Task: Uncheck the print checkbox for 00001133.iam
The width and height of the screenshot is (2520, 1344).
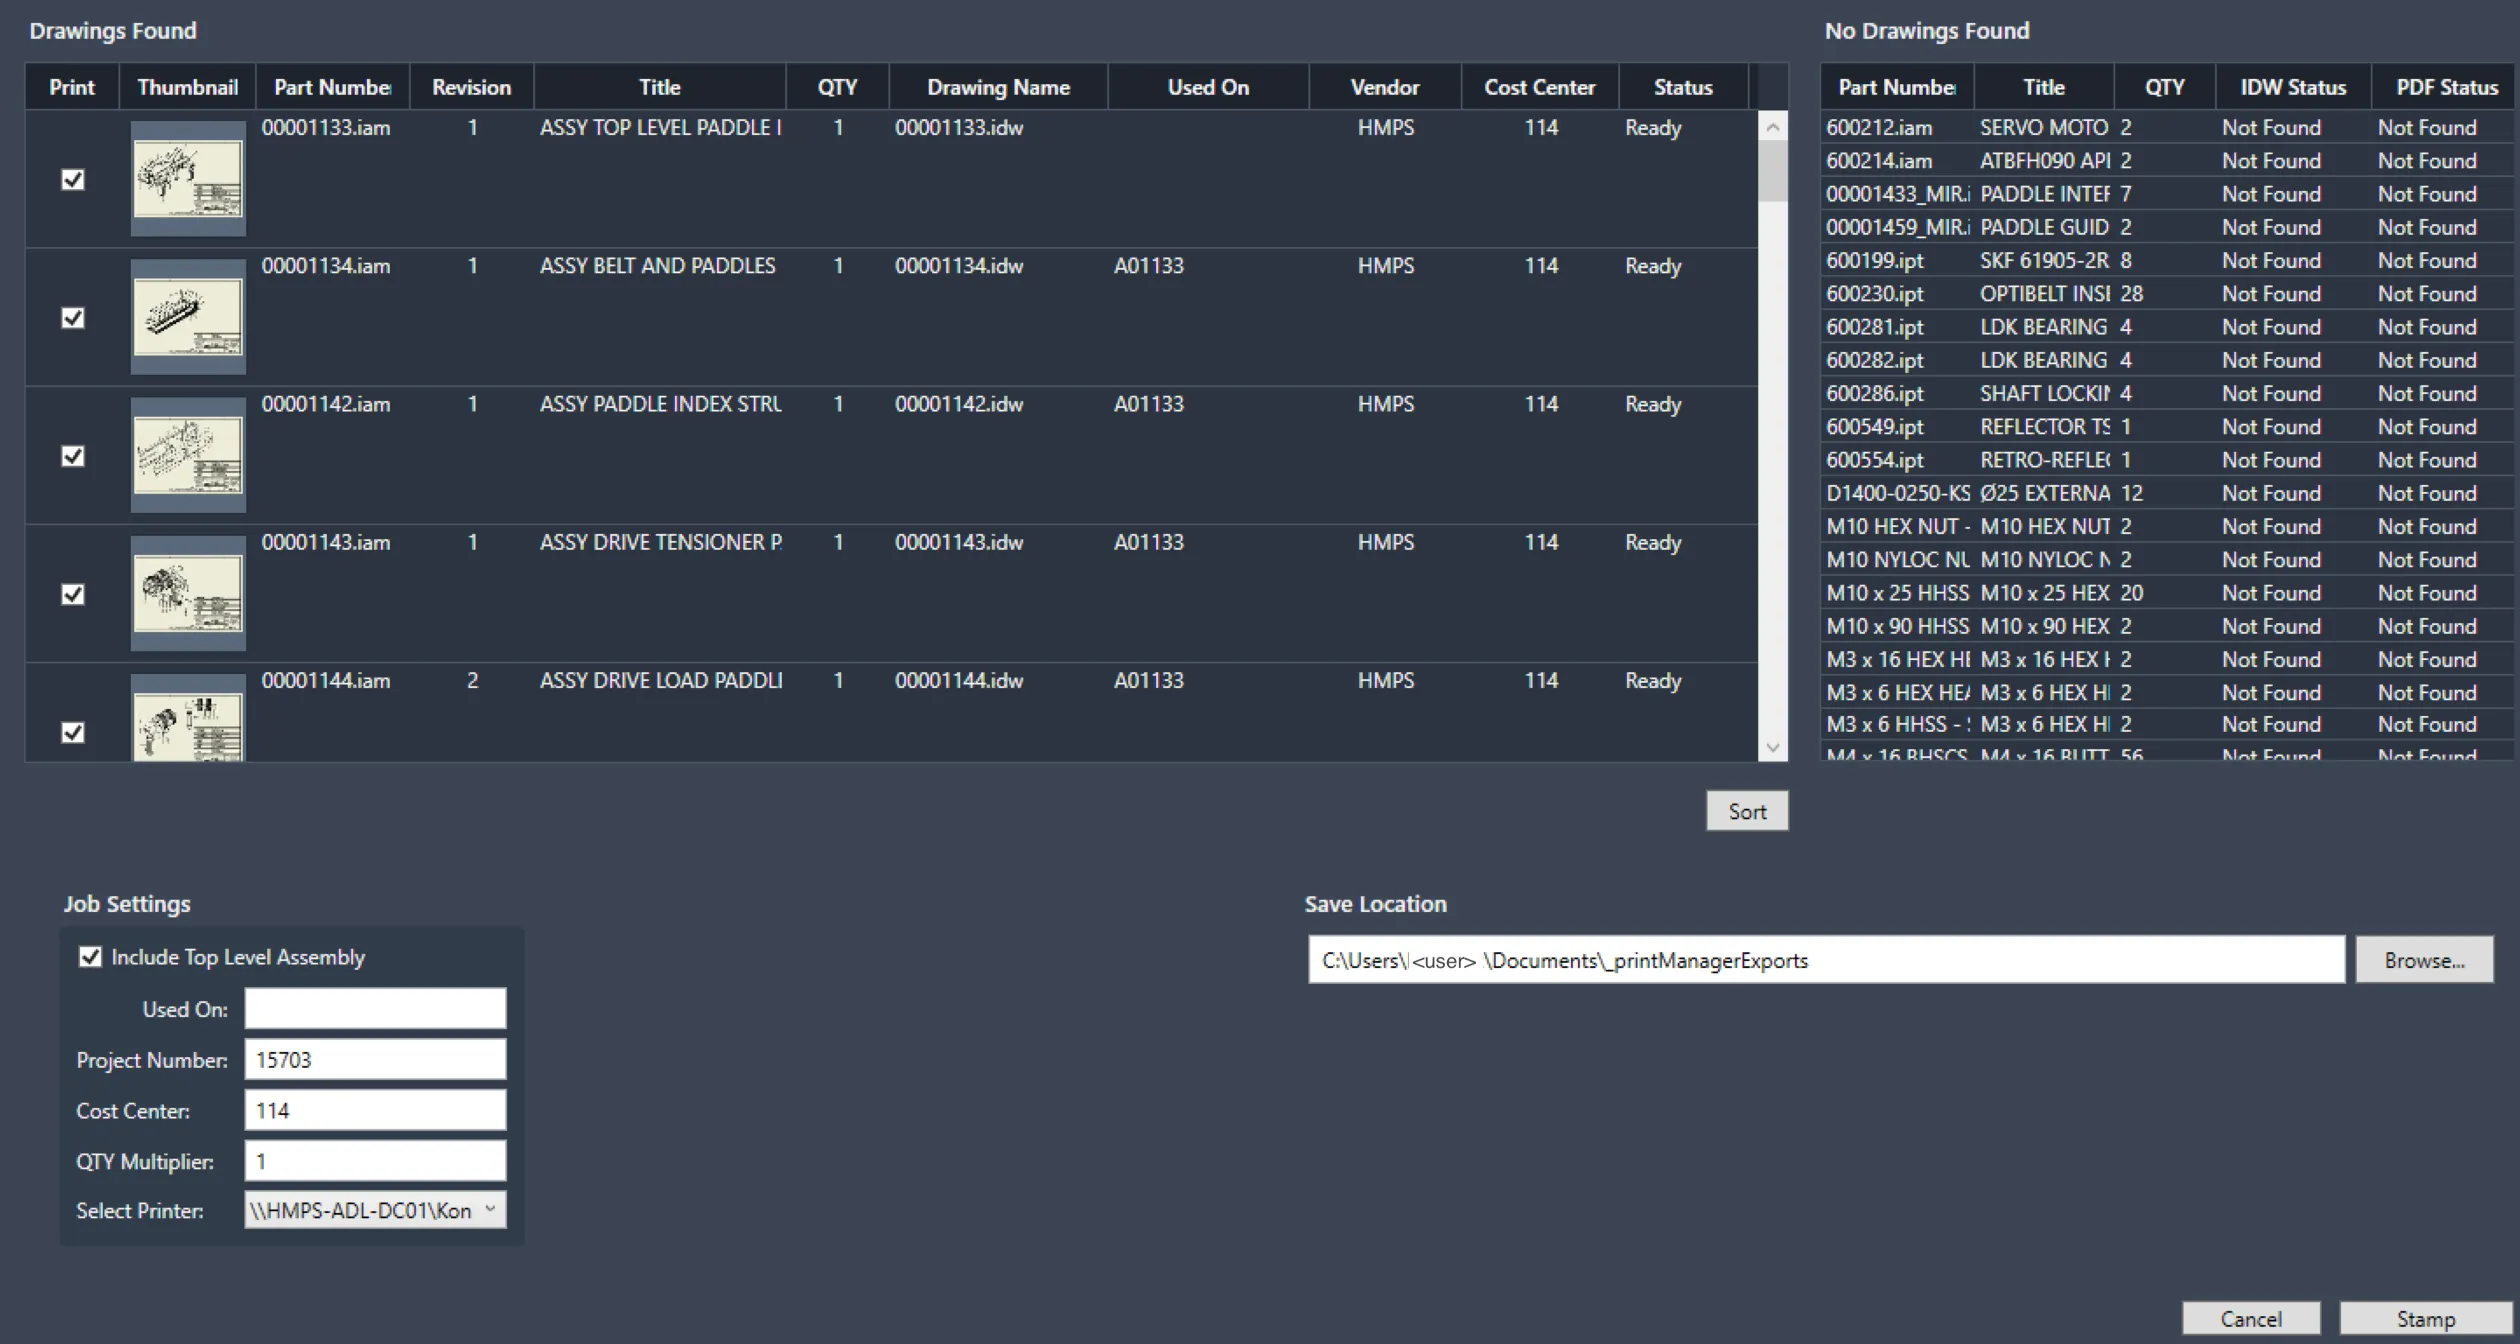Action: point(73,180)
